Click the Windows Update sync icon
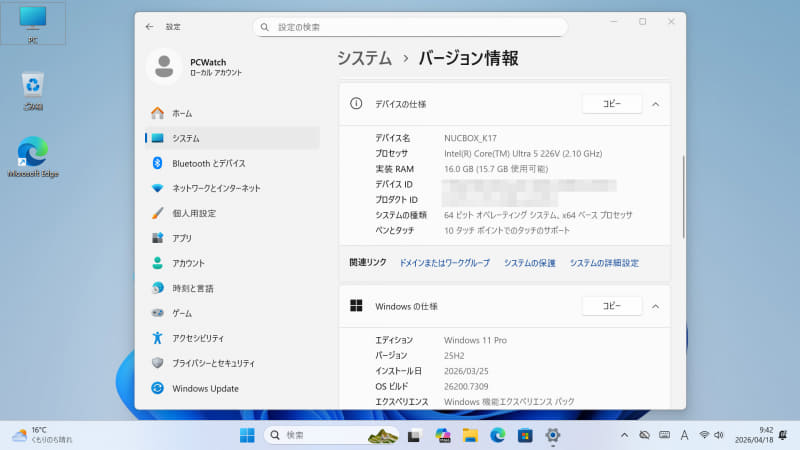 pyautogui.click(x=158, y=388)
